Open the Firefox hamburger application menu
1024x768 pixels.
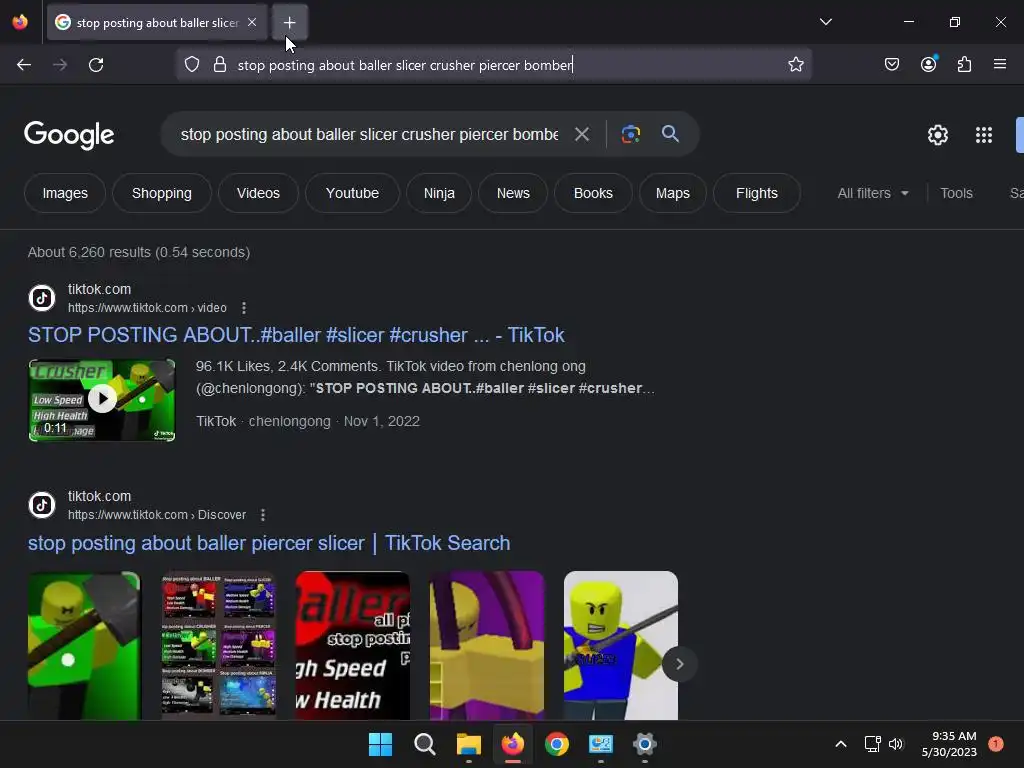1000,65
